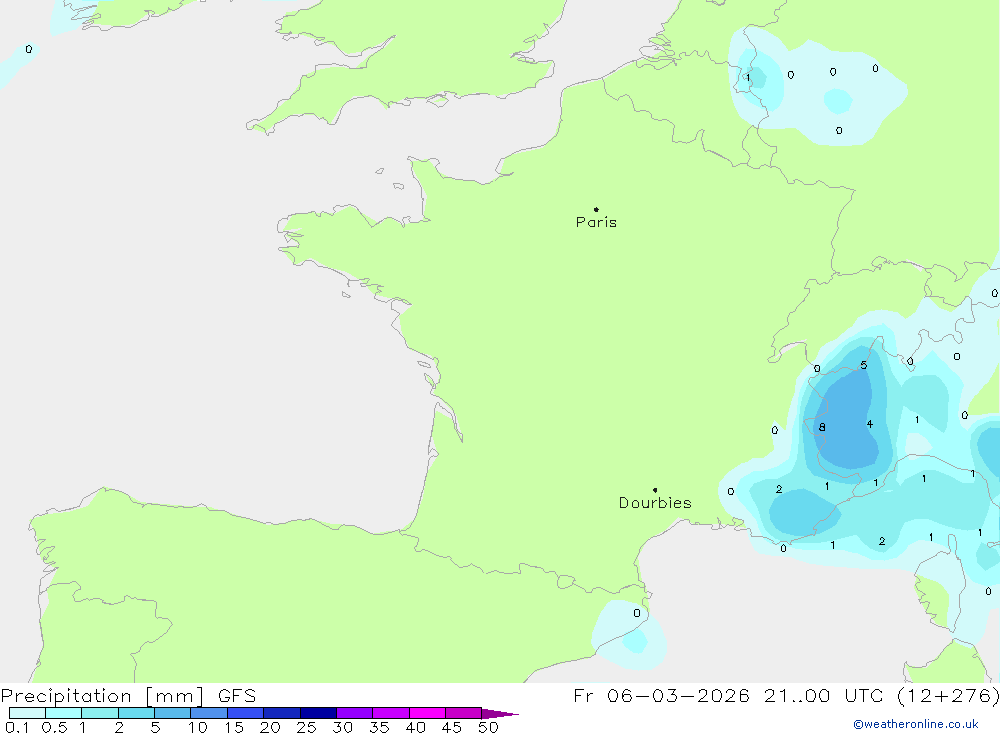Screen dimensions: 1000x733
Task: Click the 45–50 mm legend swatch
Action: pyautogui.click(x=464, y=713)
